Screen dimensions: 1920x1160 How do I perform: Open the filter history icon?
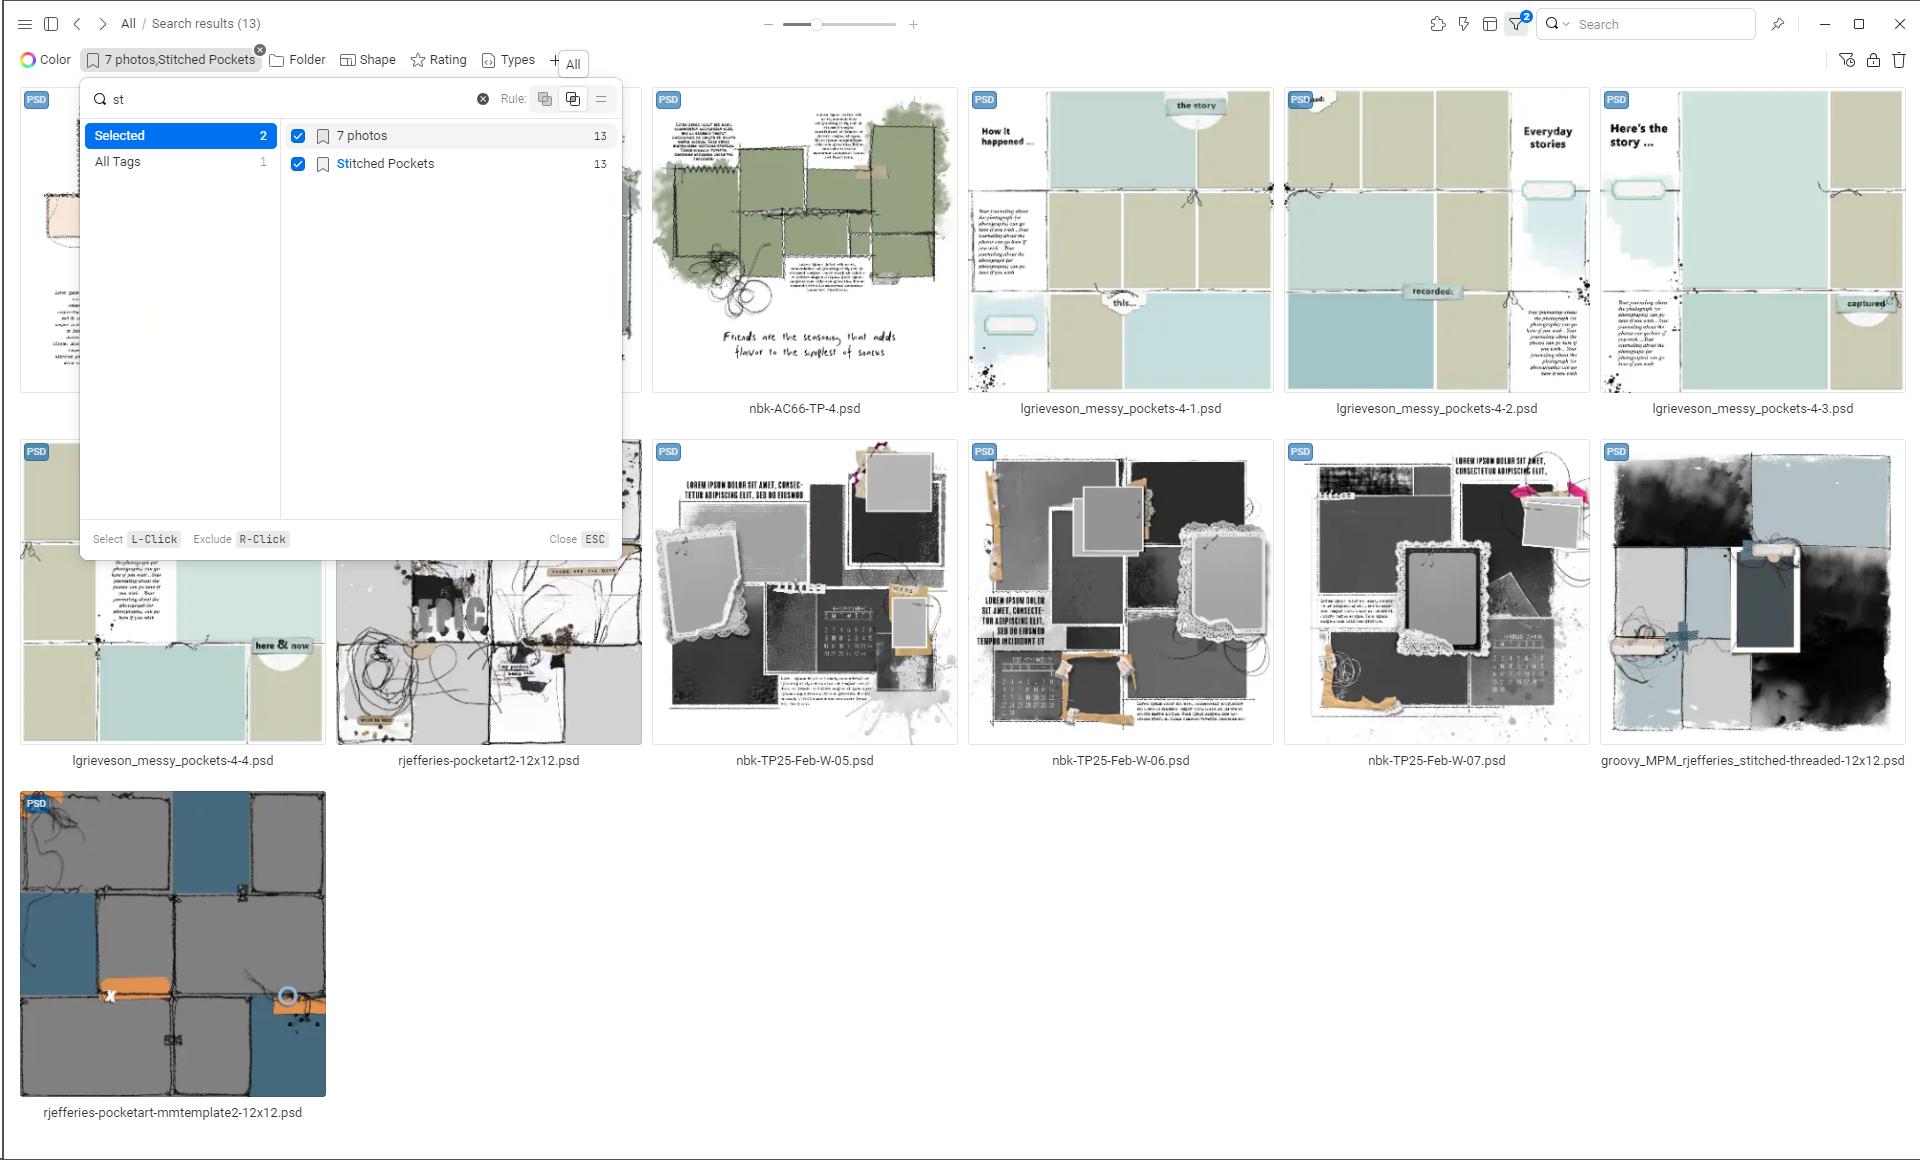1847,60
